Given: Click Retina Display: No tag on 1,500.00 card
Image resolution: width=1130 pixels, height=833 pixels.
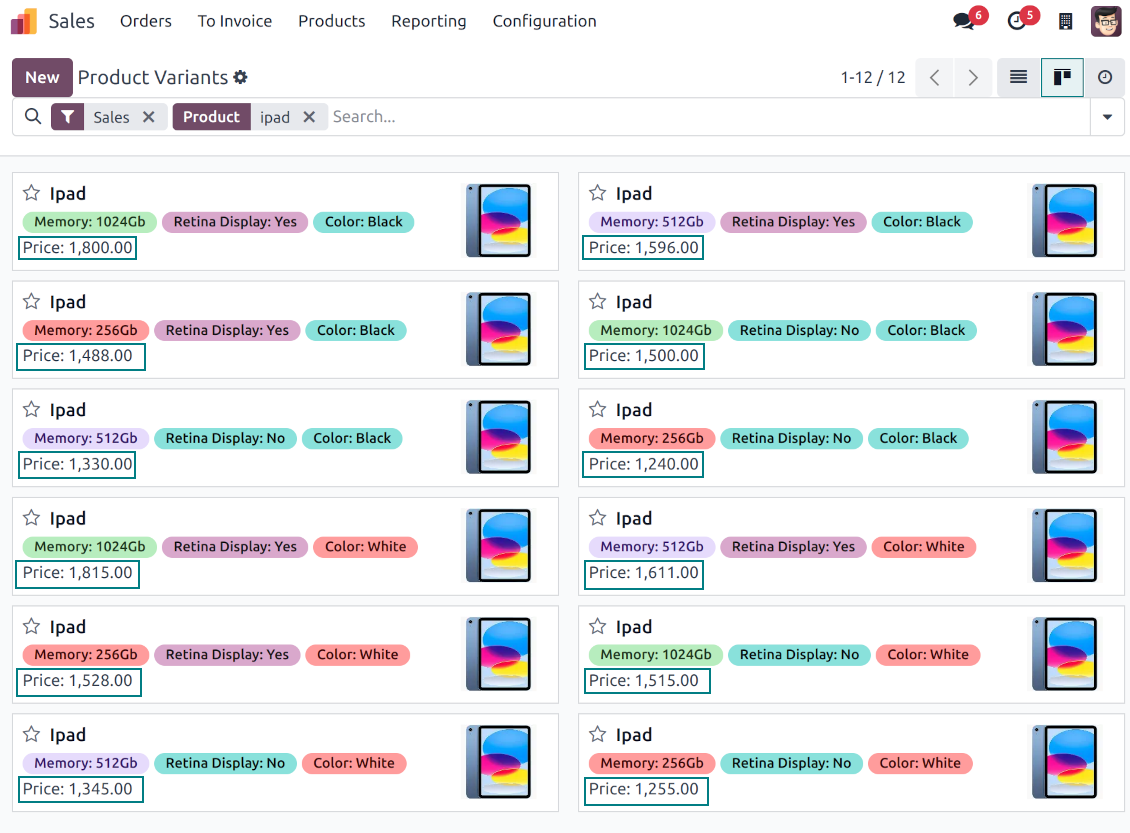Looking at the screenshot, I should pos(799,330).
